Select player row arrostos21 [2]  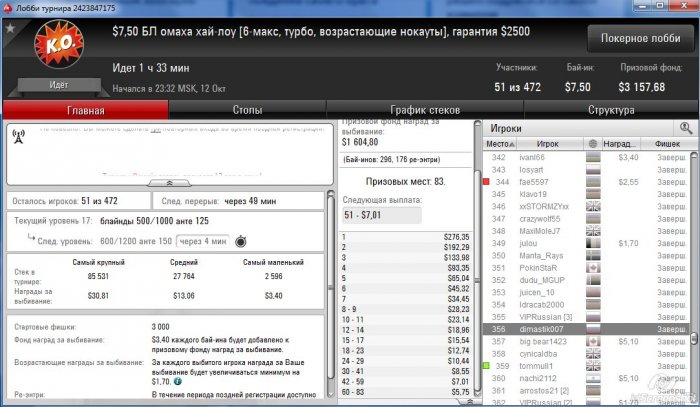tap(587, 390)
